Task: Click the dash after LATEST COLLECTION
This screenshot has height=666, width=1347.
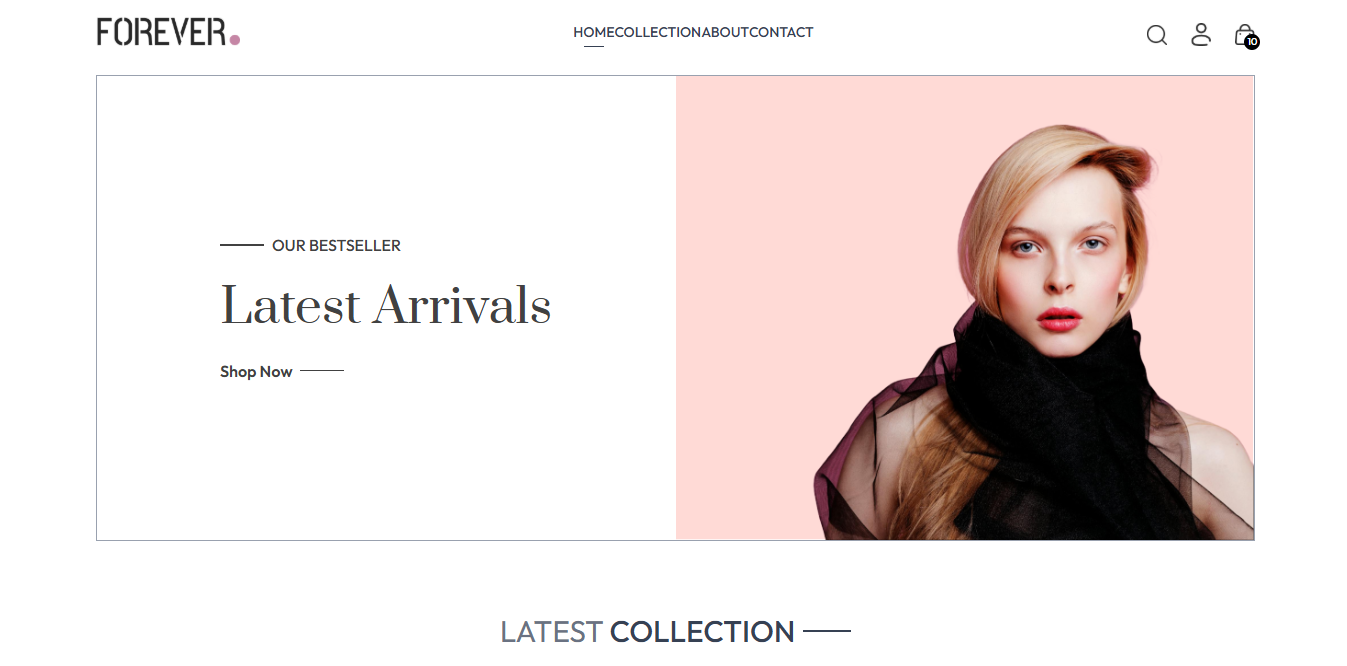Action: click(x=827, y=631)
